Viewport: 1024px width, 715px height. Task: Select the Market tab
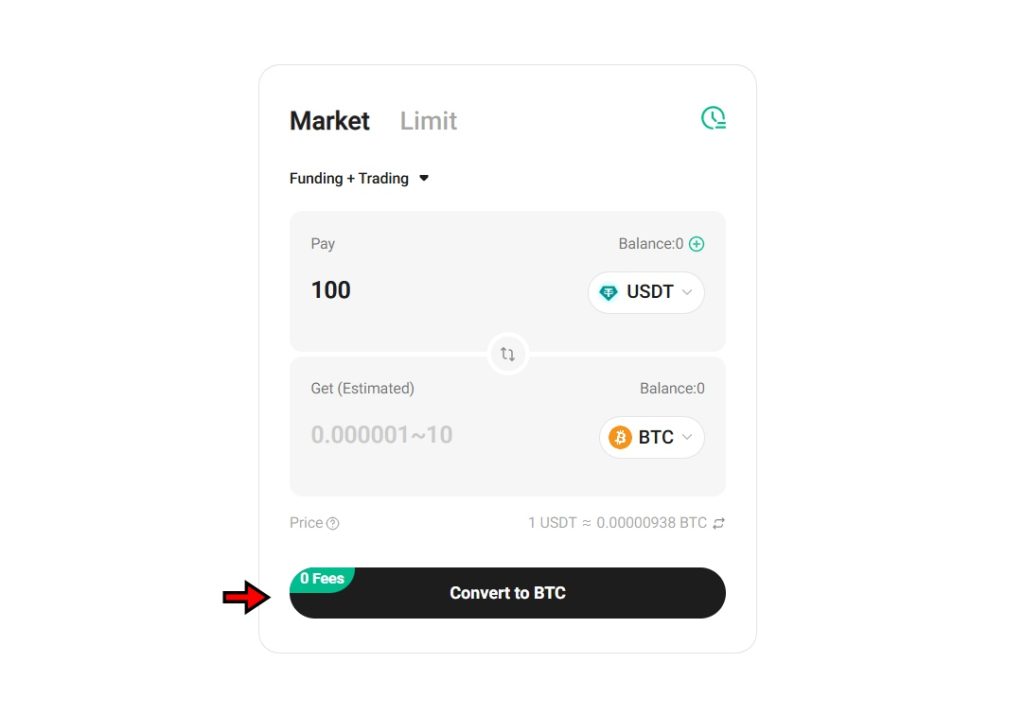pyautogui.click(x=329, y=120)
